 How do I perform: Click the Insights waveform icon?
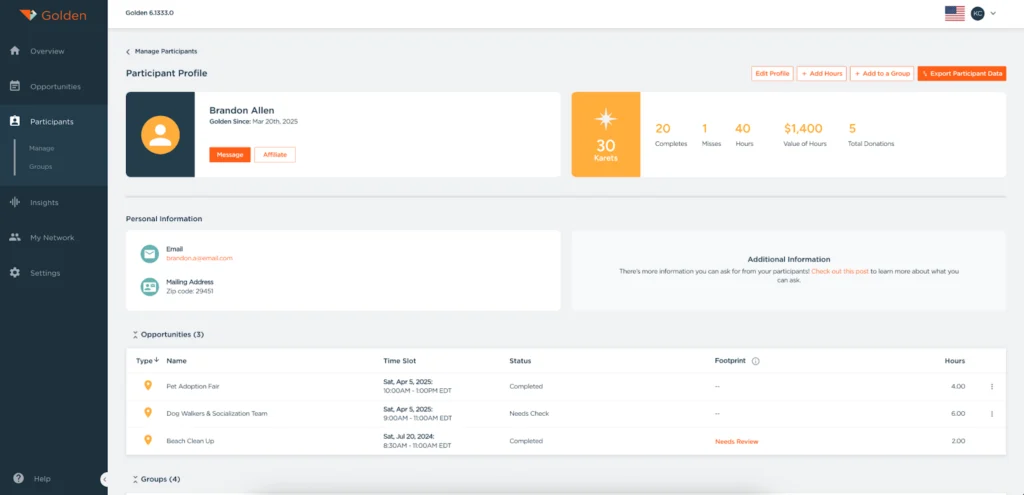pyautogui.click(x=15, y=202)
